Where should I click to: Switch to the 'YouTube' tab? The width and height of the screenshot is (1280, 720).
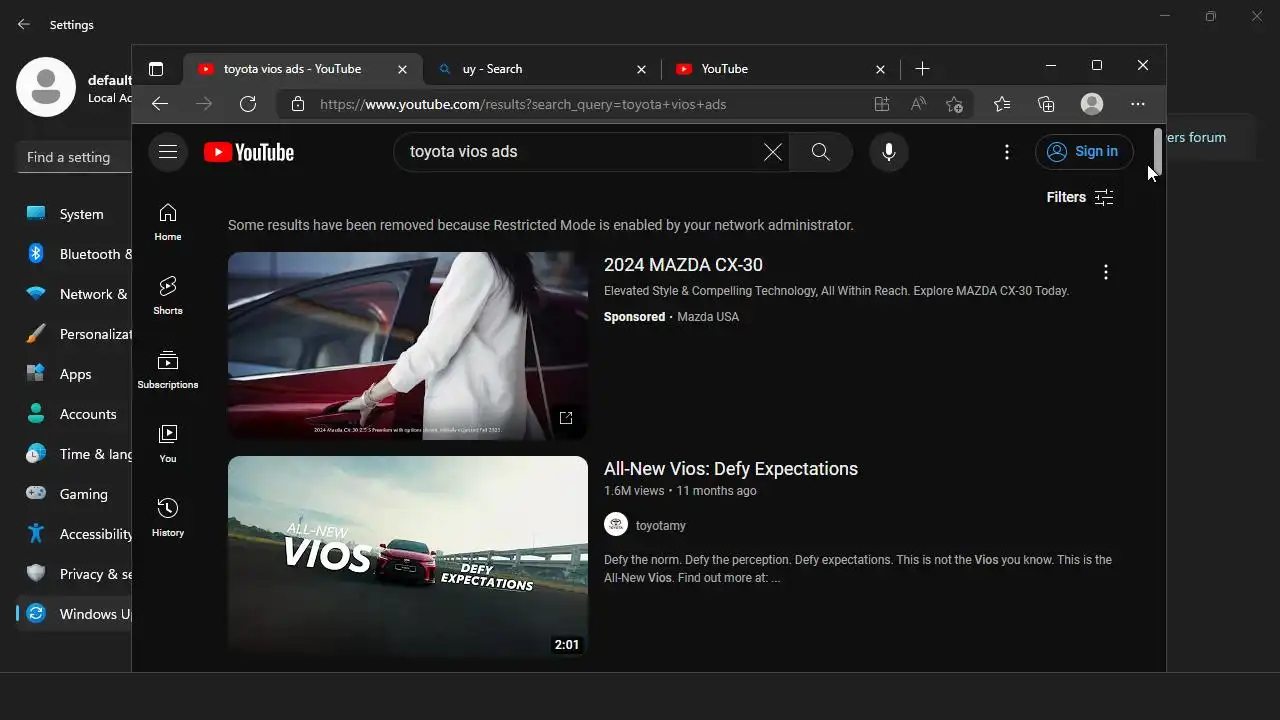click(779, 69)
